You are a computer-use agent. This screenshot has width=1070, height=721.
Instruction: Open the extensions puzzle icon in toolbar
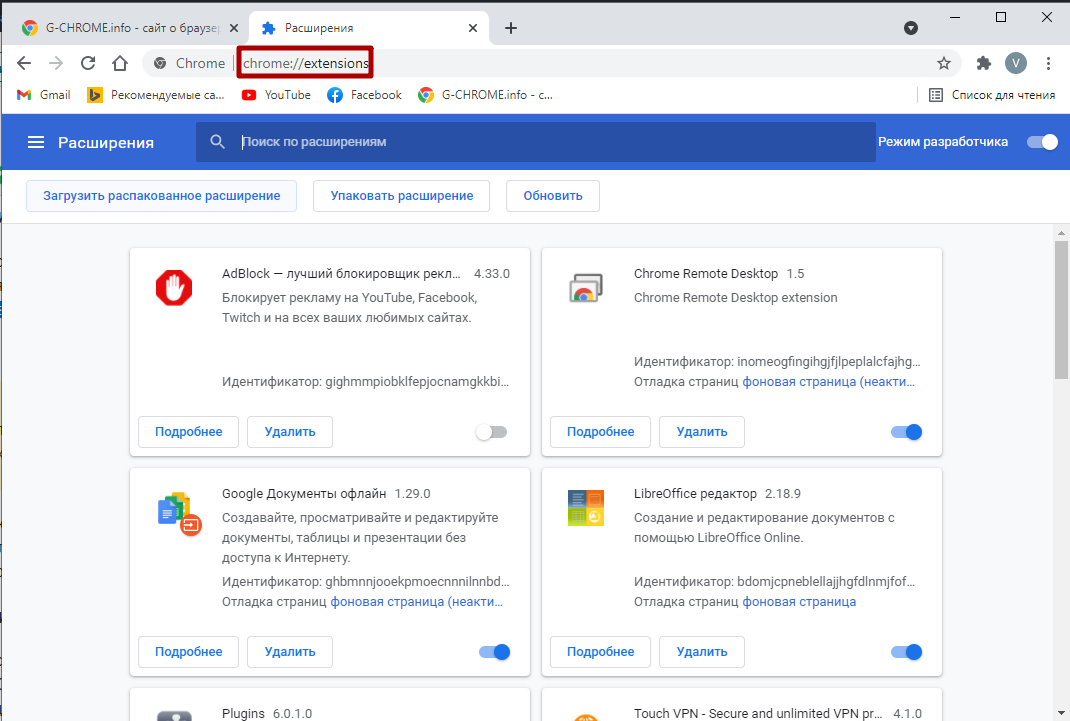[983, 63]
